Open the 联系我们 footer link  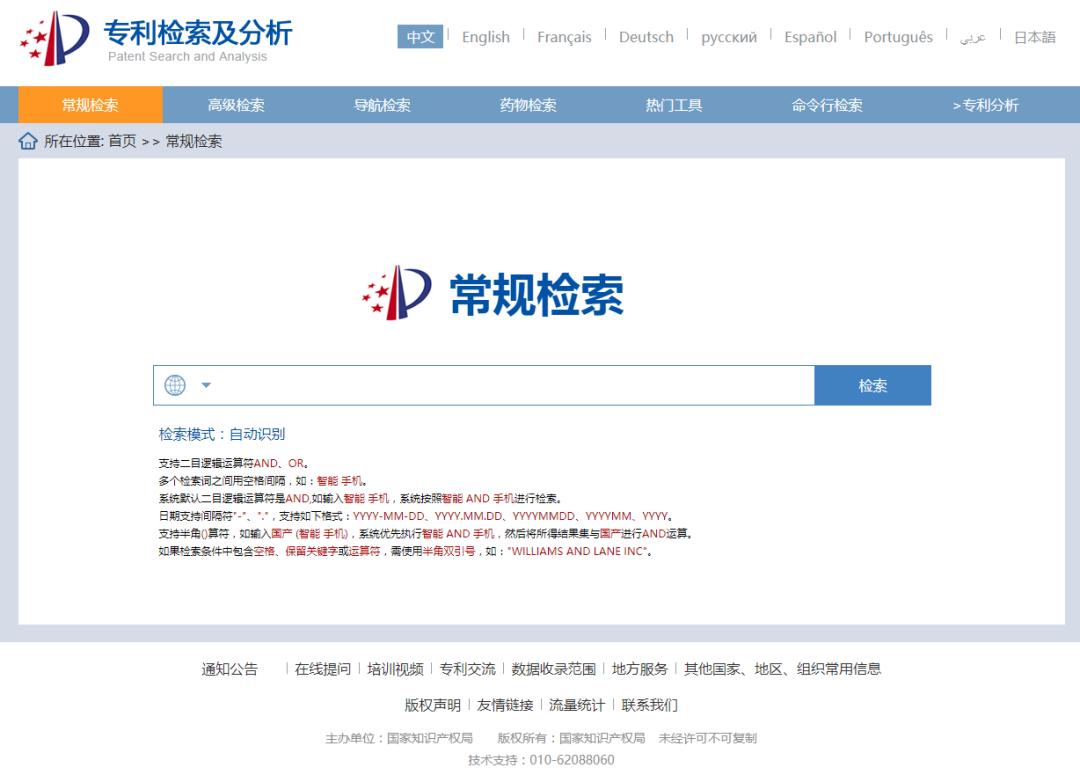[652, 704]
